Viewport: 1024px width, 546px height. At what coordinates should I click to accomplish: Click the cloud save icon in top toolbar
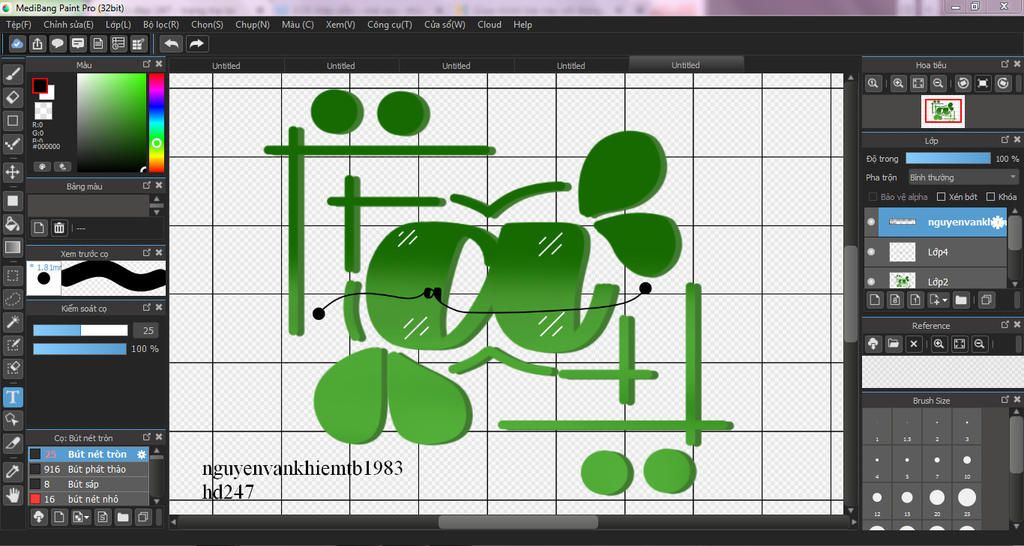[x=18, y=44]
